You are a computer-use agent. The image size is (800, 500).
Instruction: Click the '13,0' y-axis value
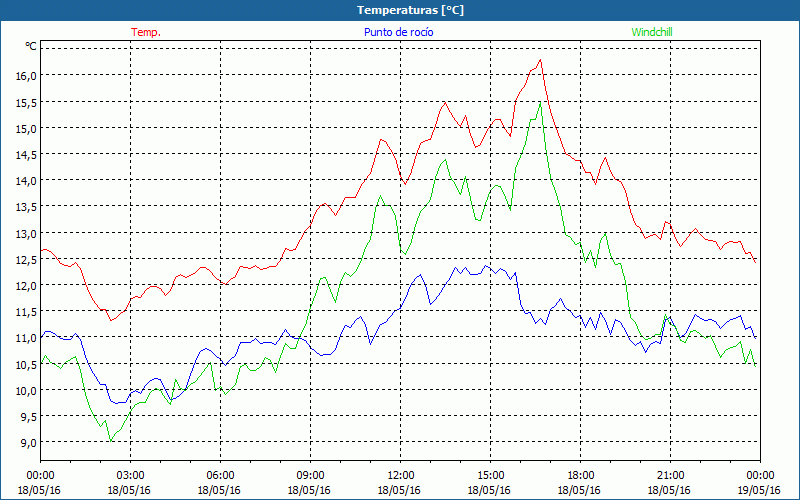tap(27, 233)
